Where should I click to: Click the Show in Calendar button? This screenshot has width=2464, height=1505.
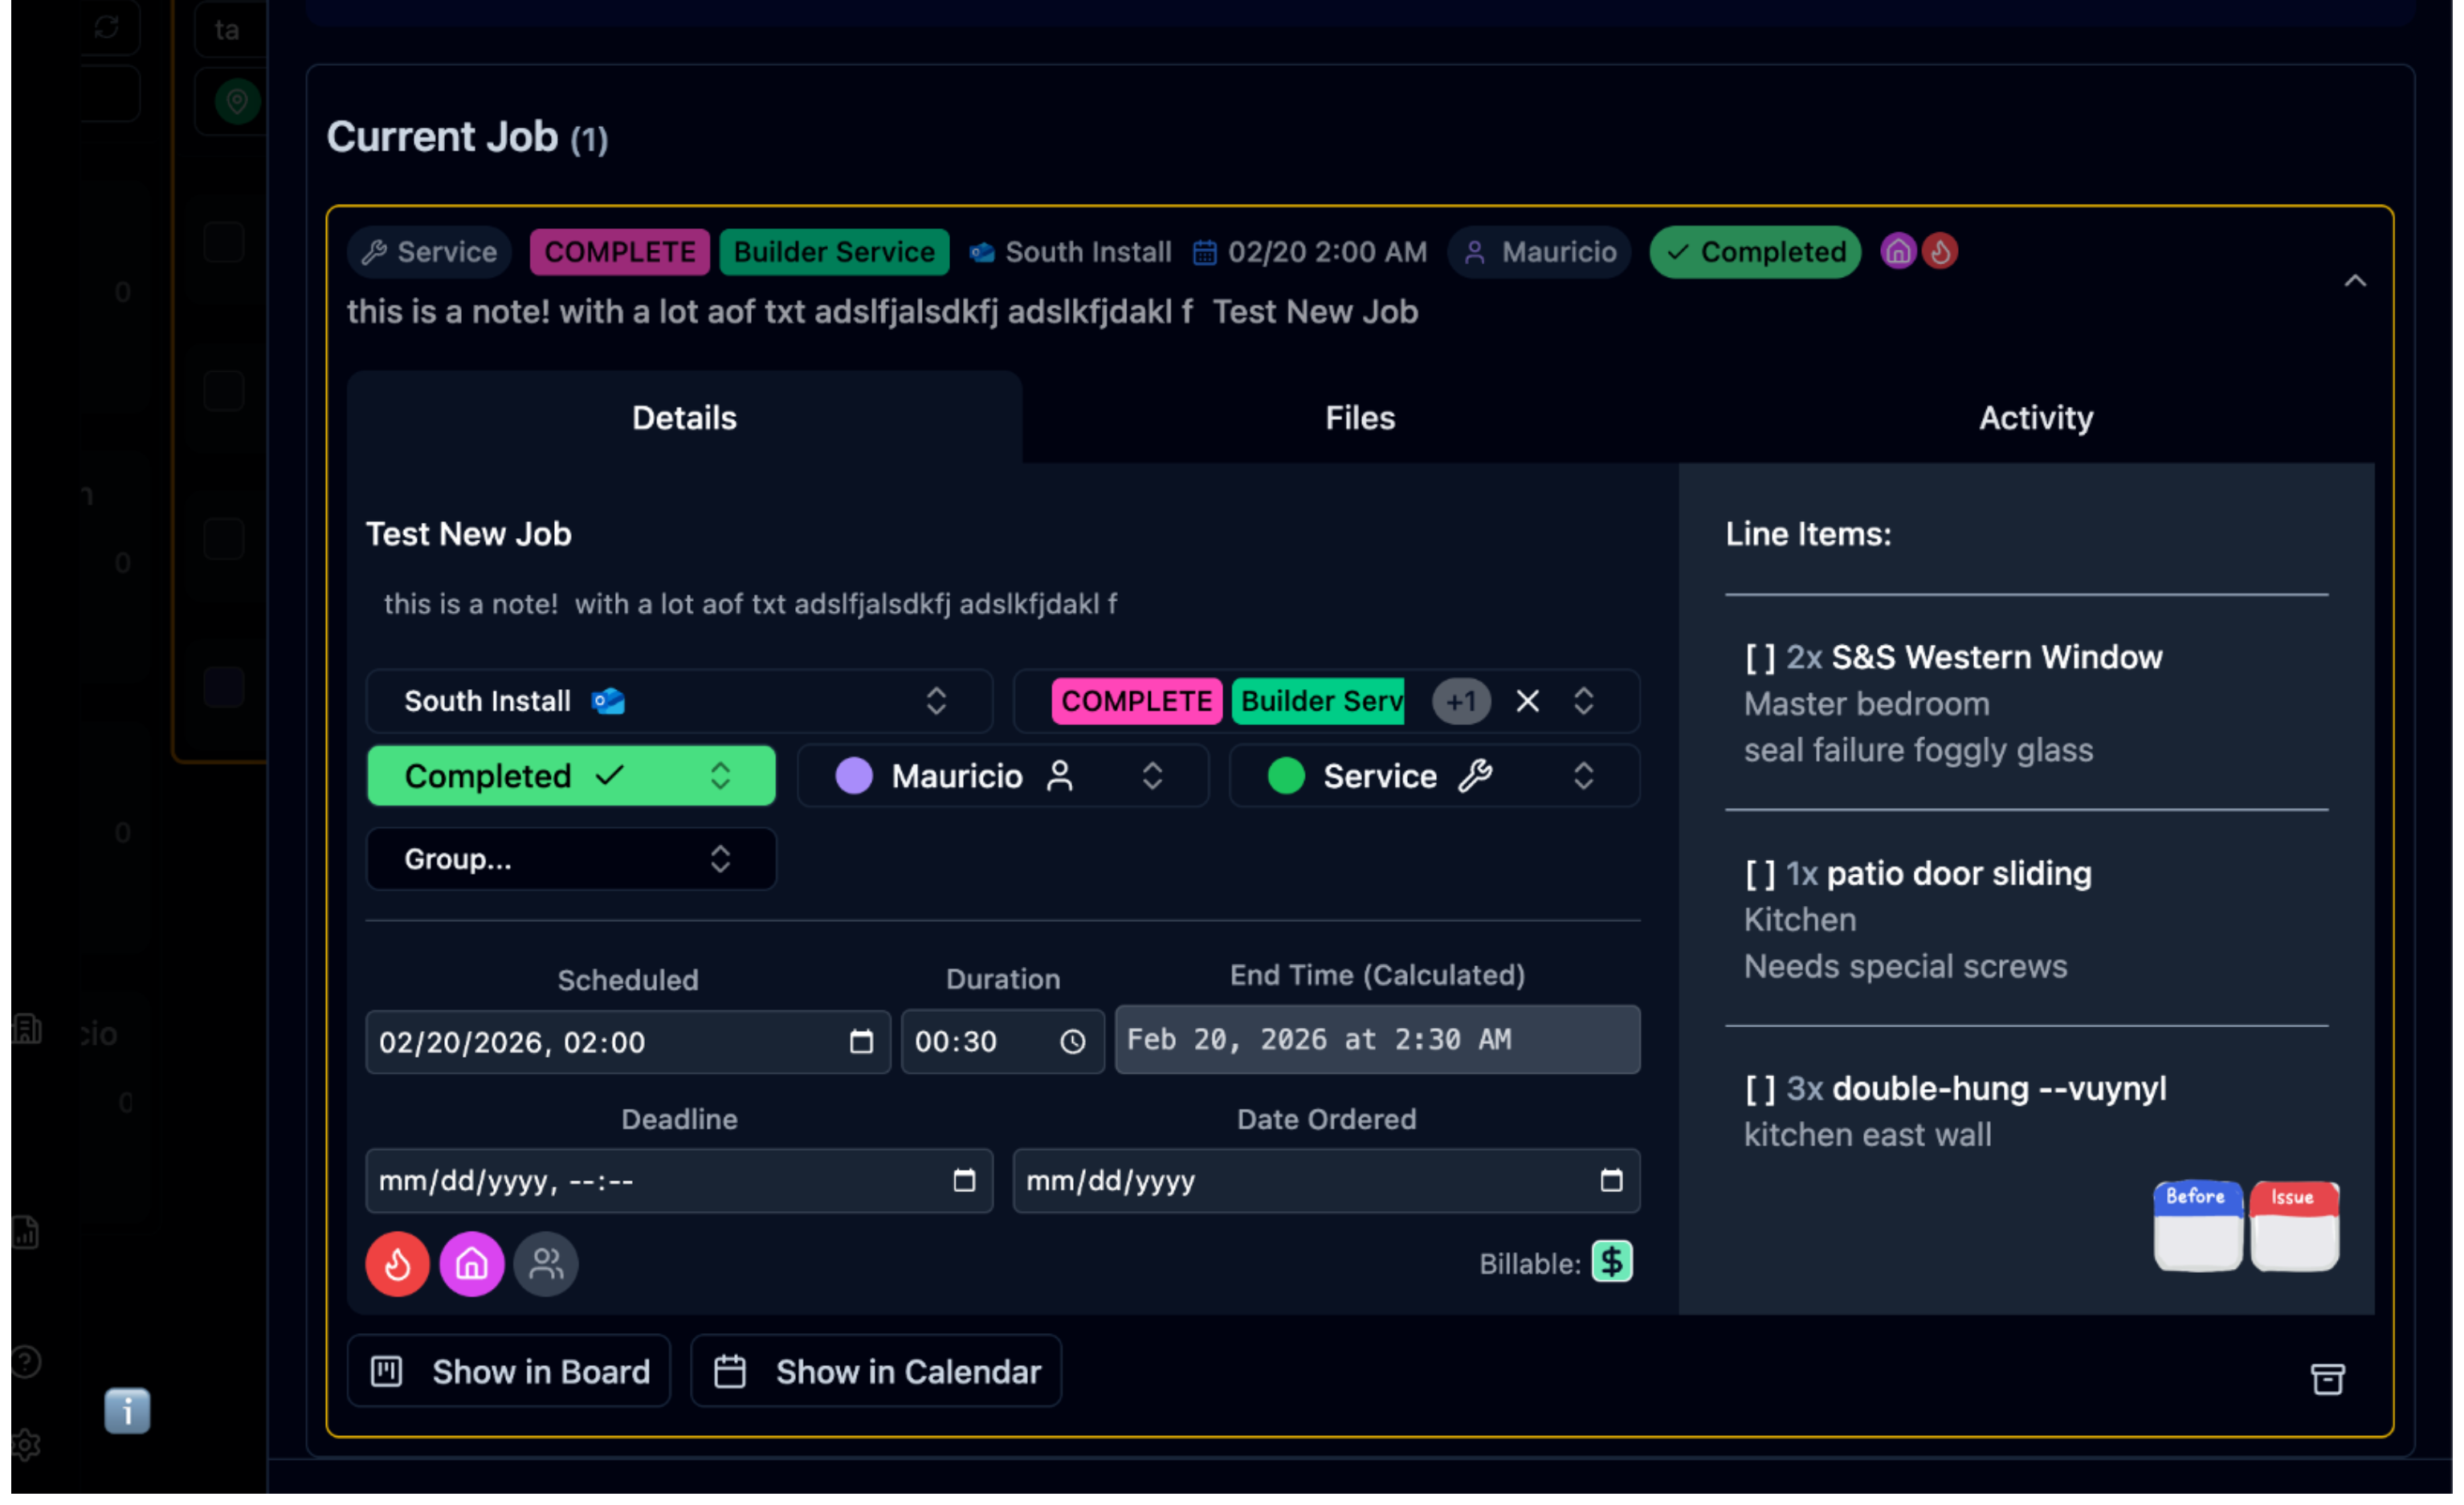(876, 1372)
